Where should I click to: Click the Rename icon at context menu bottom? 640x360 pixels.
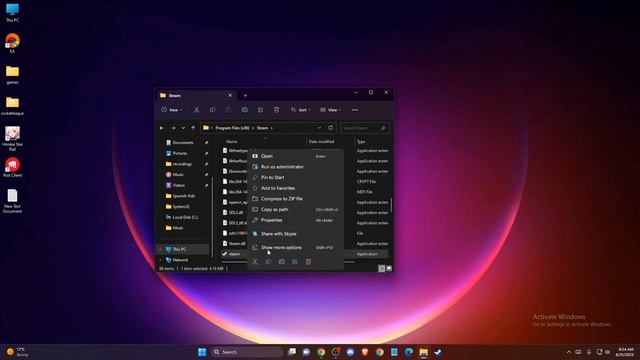pyautogui.click(x=282, y=262)
